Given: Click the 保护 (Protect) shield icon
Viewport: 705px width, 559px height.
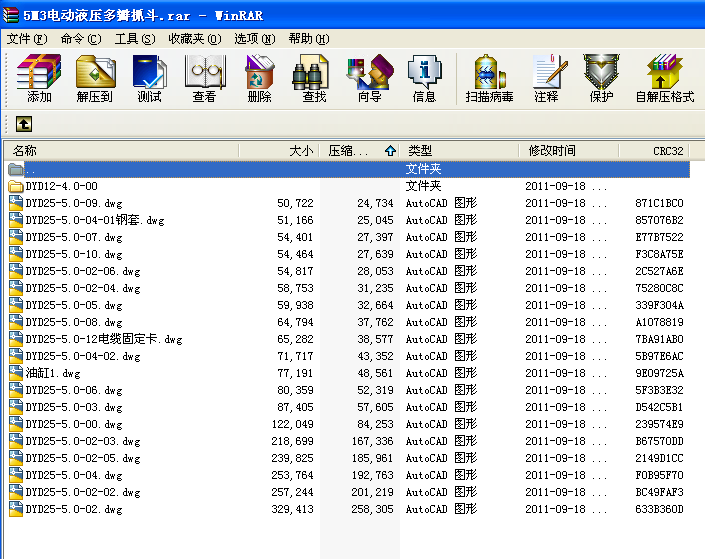Looking at the screenshot, I should (601, 77).
